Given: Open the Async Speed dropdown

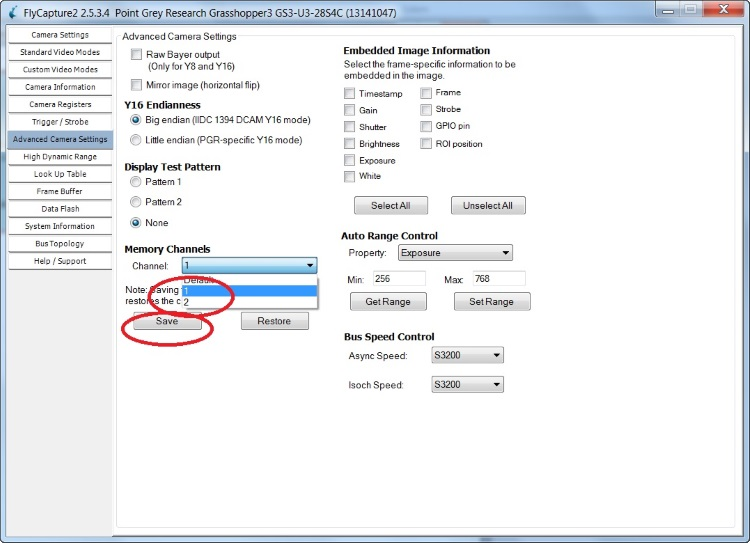Looking at the screenshot, I should [467, 355].
